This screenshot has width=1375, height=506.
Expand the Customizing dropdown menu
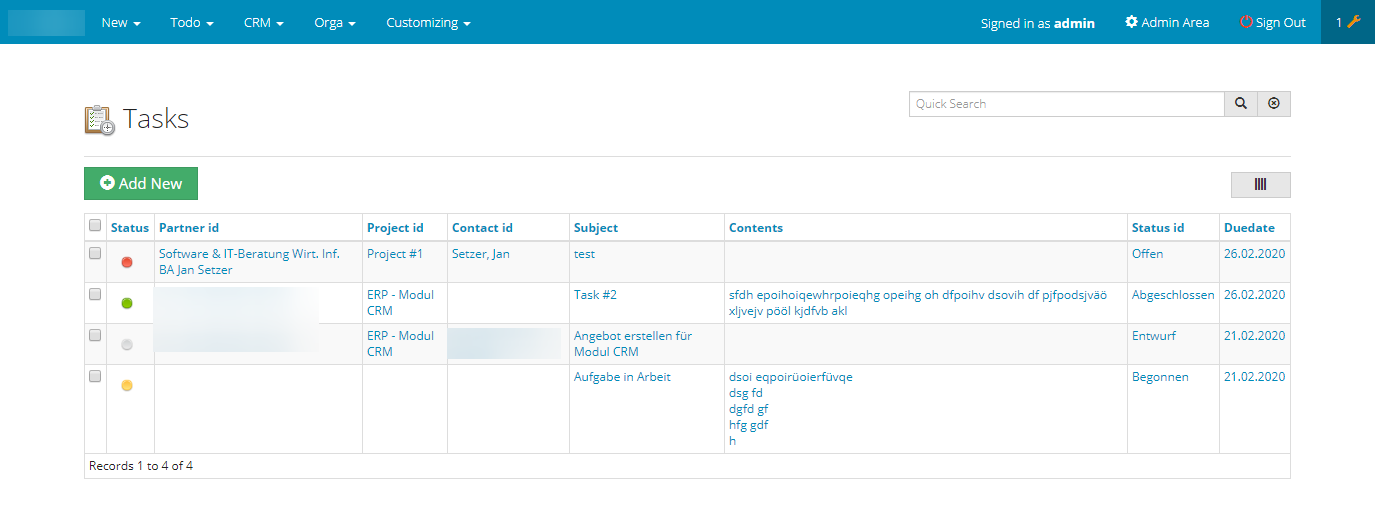click(x=428, y=22)
